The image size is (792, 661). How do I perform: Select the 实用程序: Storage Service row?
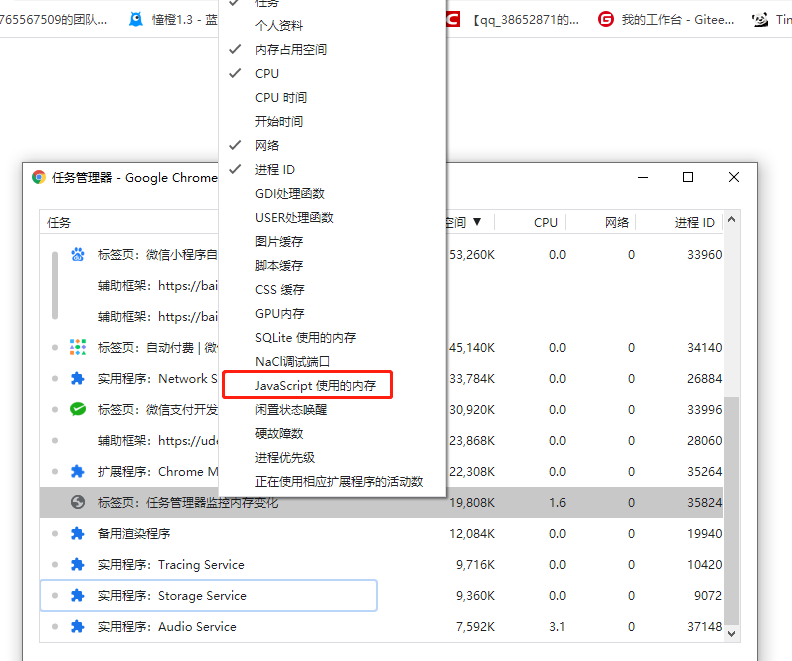[x=381, y=595]
